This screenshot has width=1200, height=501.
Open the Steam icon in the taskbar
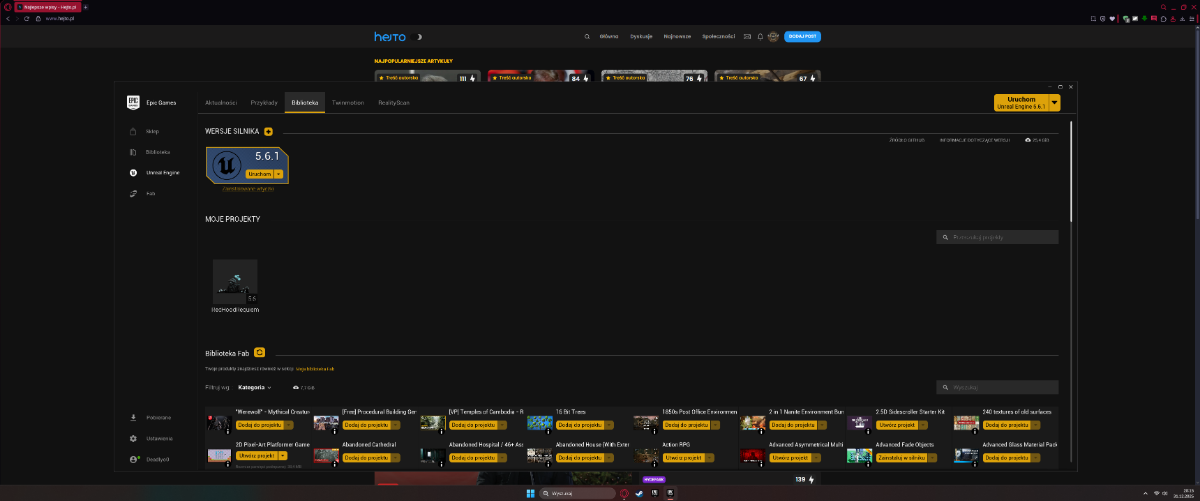point(639,494)
